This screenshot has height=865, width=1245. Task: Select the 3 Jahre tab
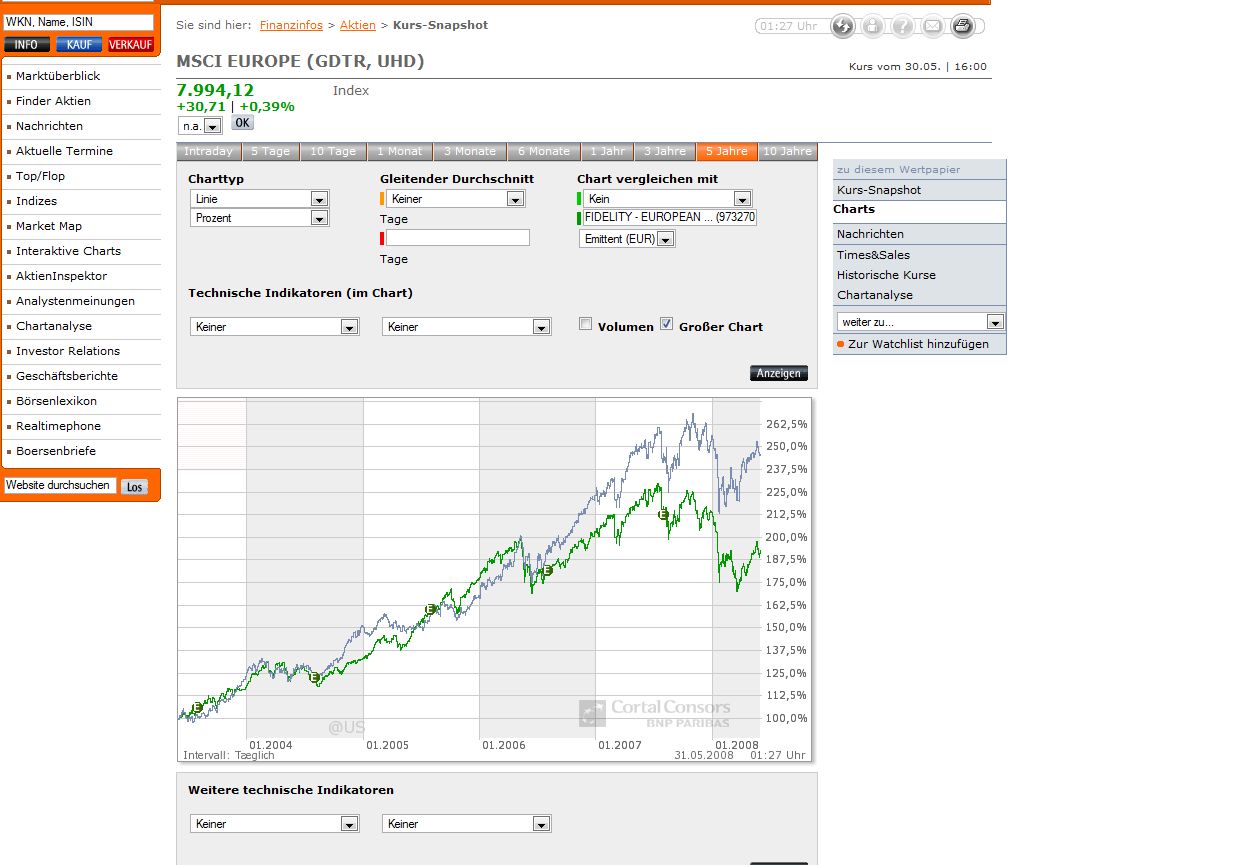click(x=665, y=152)
